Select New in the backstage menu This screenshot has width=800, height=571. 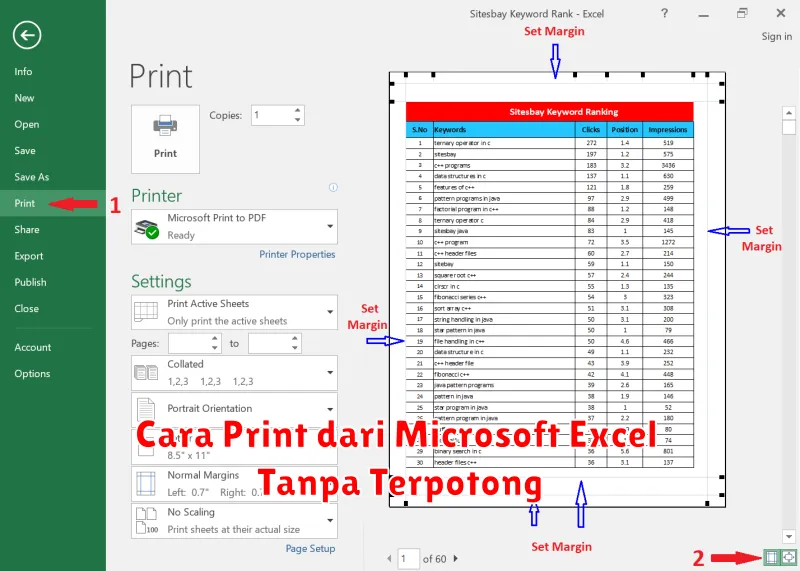pyautogui.click(x=24, y=98)
